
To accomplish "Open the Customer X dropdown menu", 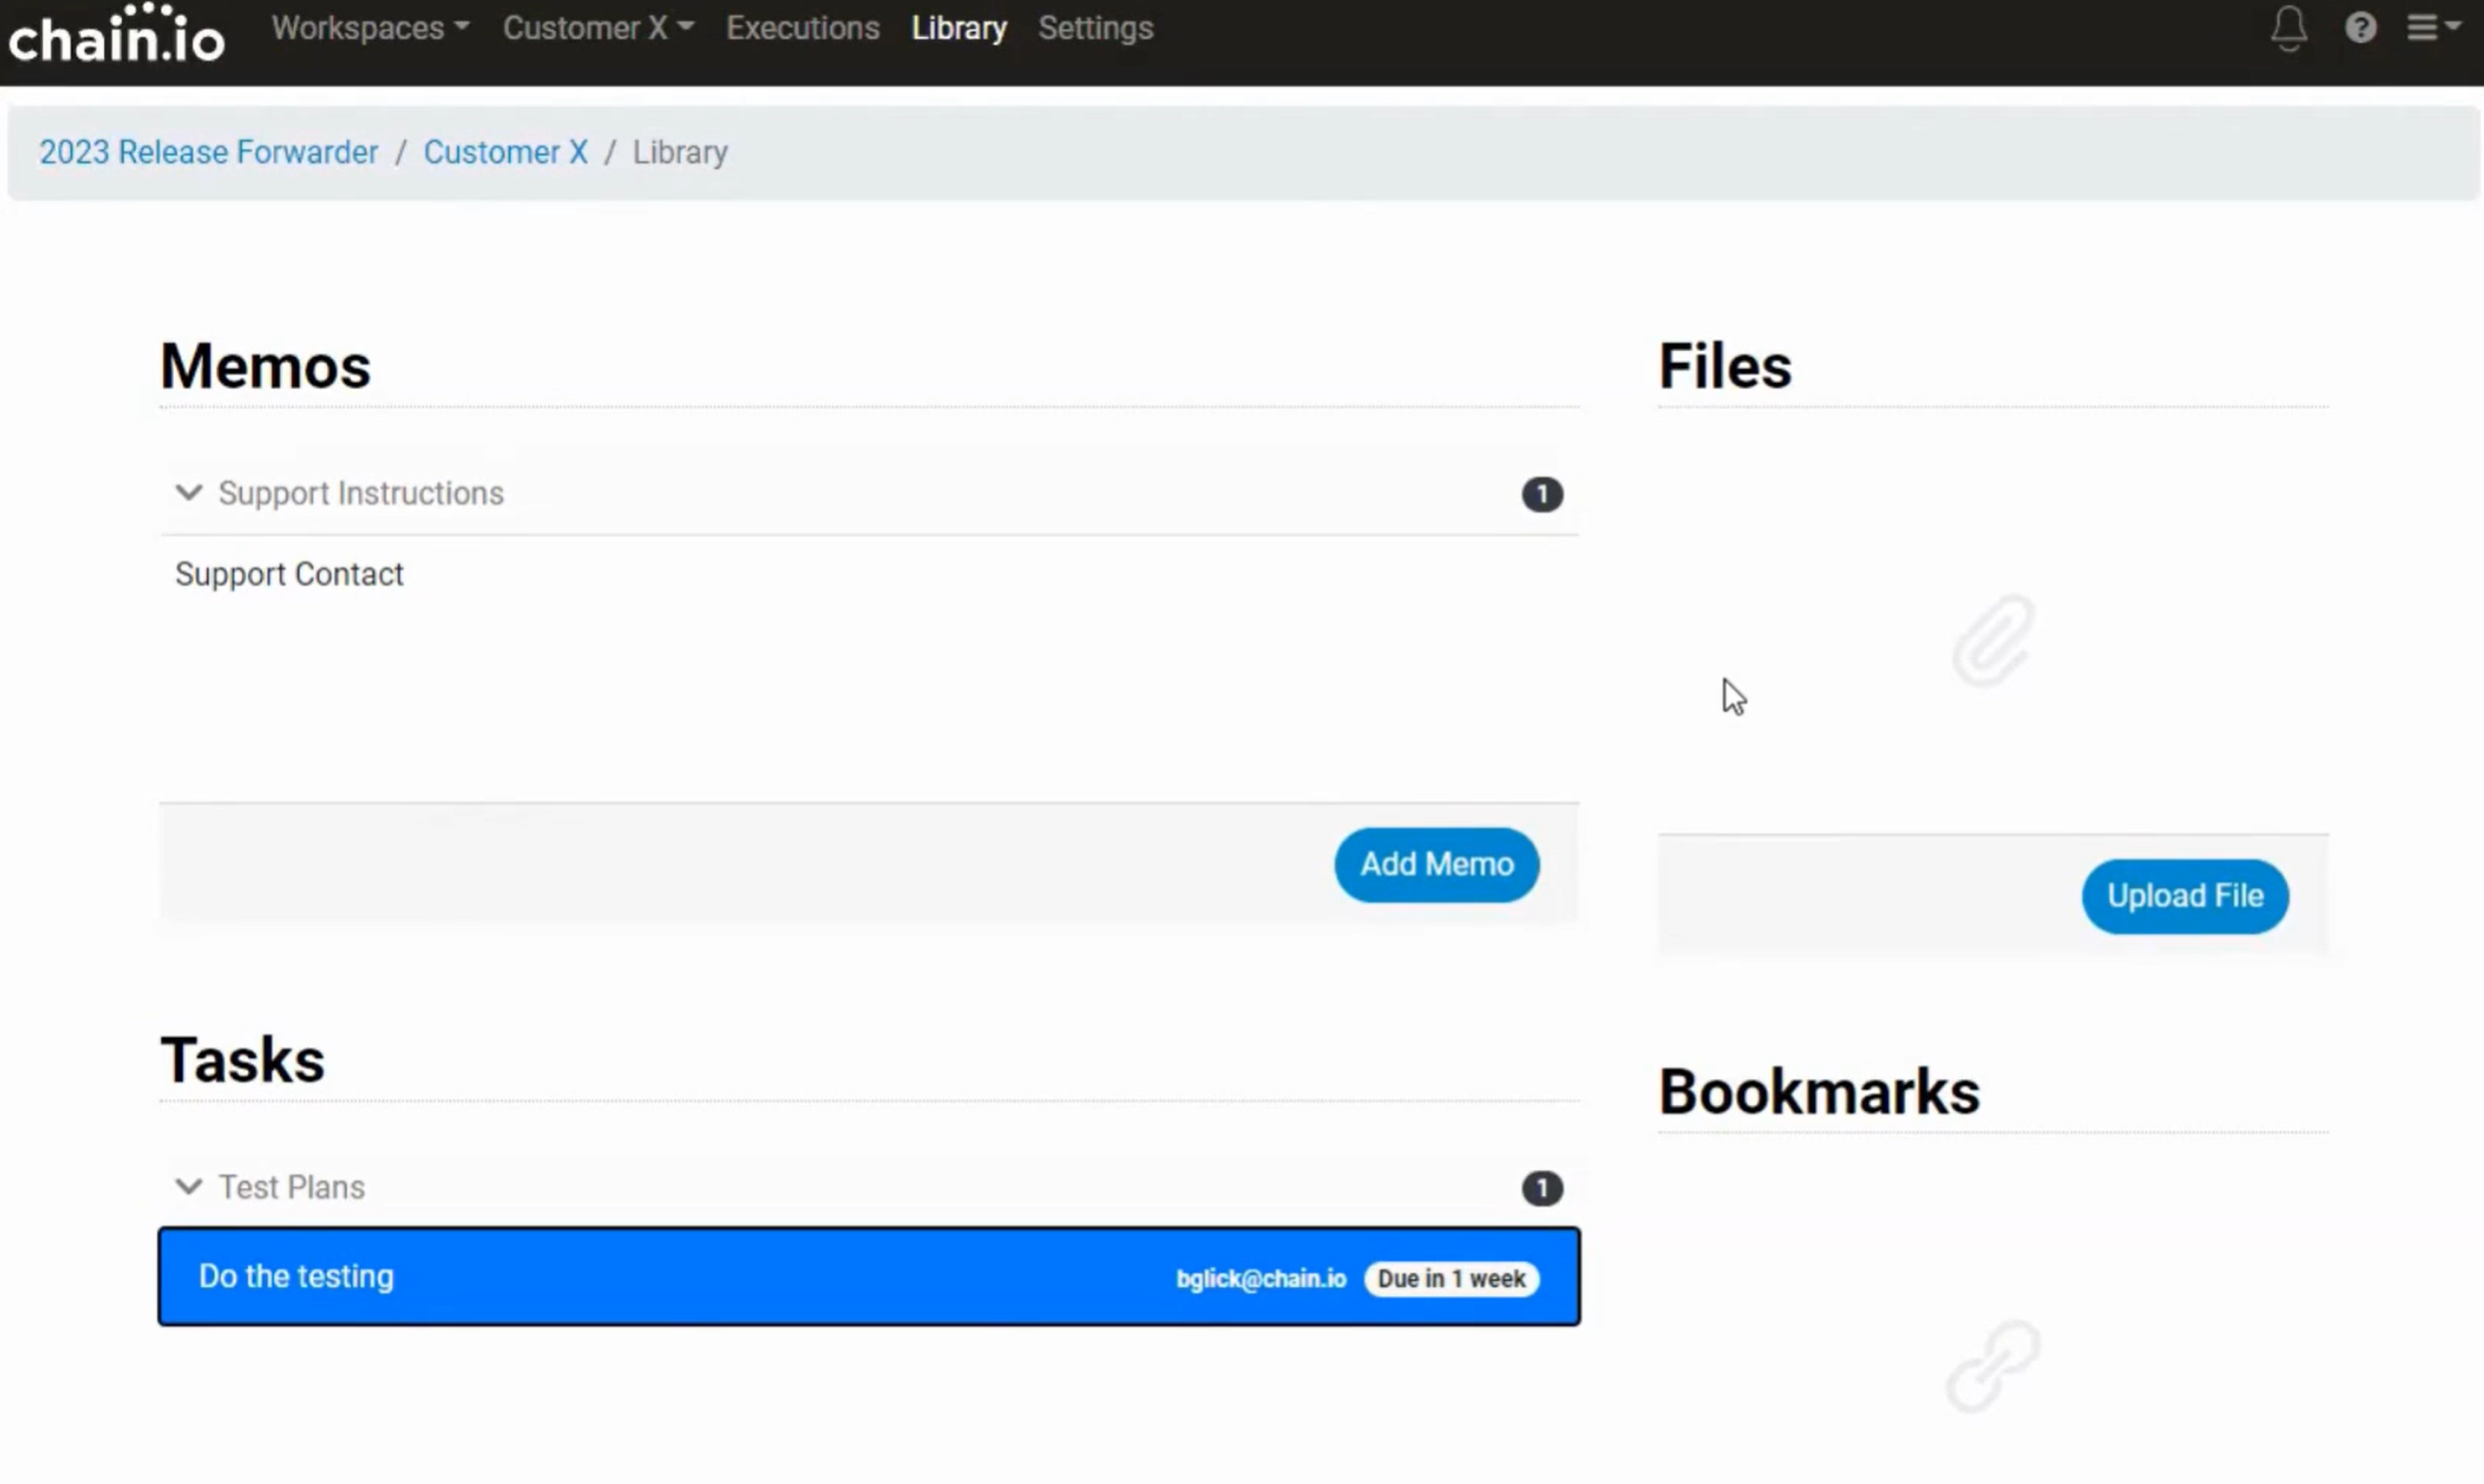I will click(x=597, y=28).
